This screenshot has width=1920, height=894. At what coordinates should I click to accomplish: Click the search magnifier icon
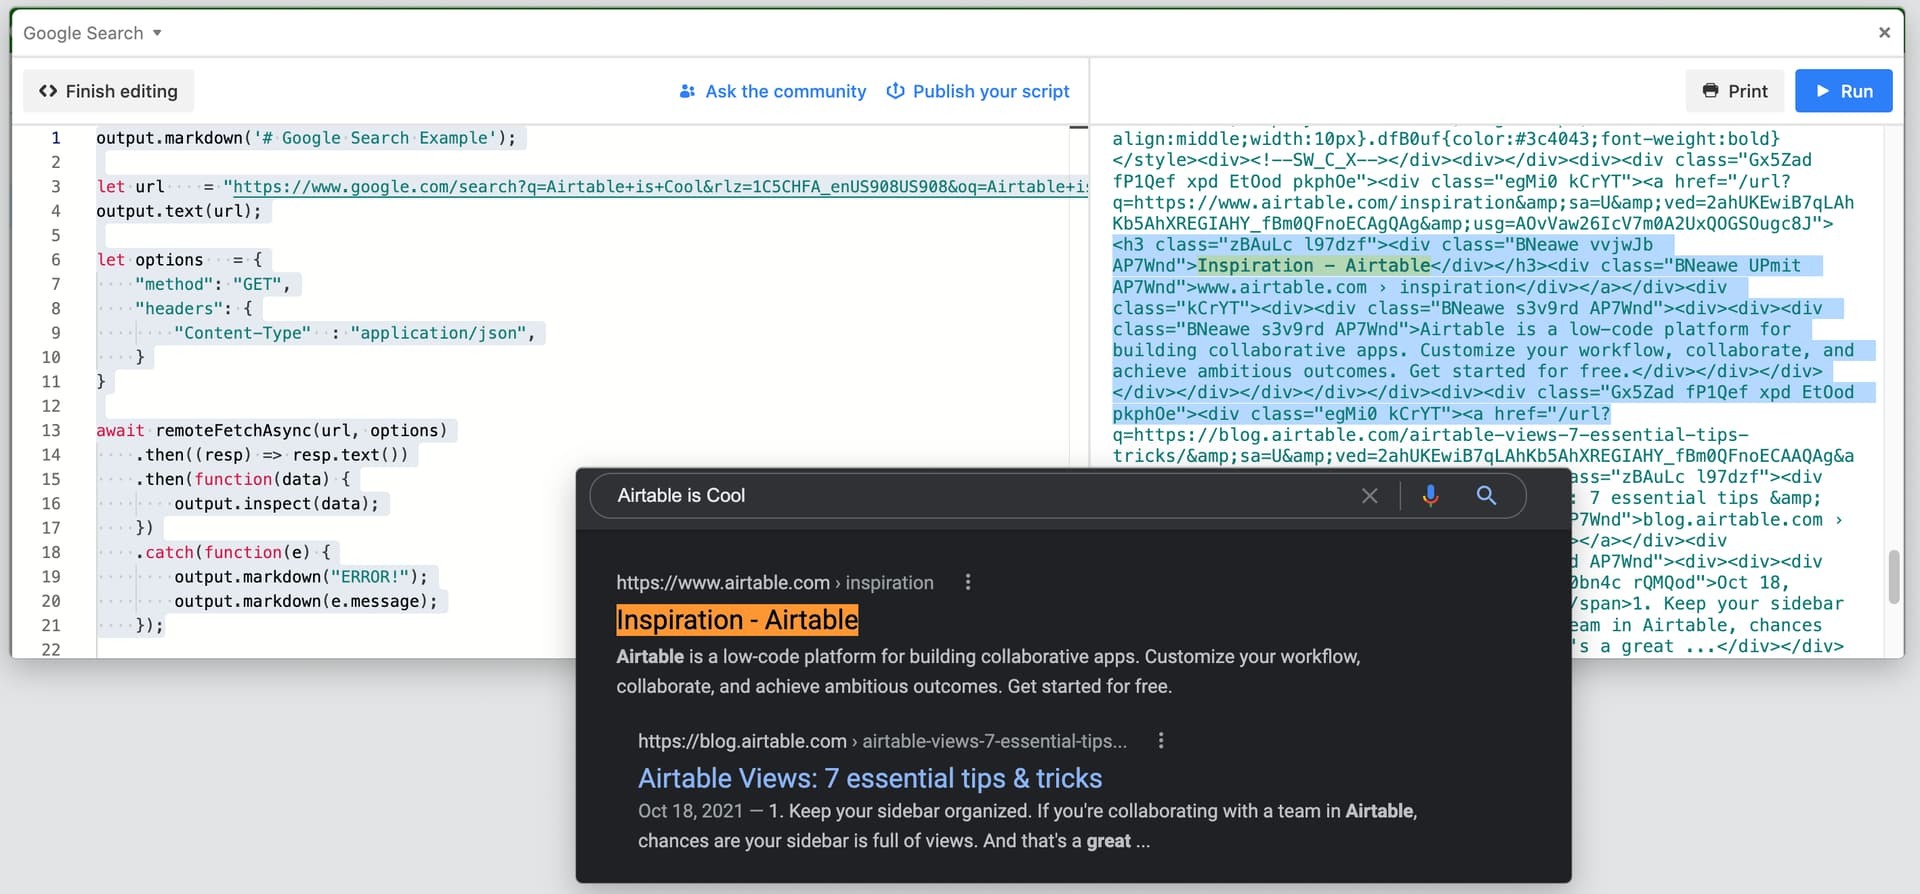click(1486, 495)
